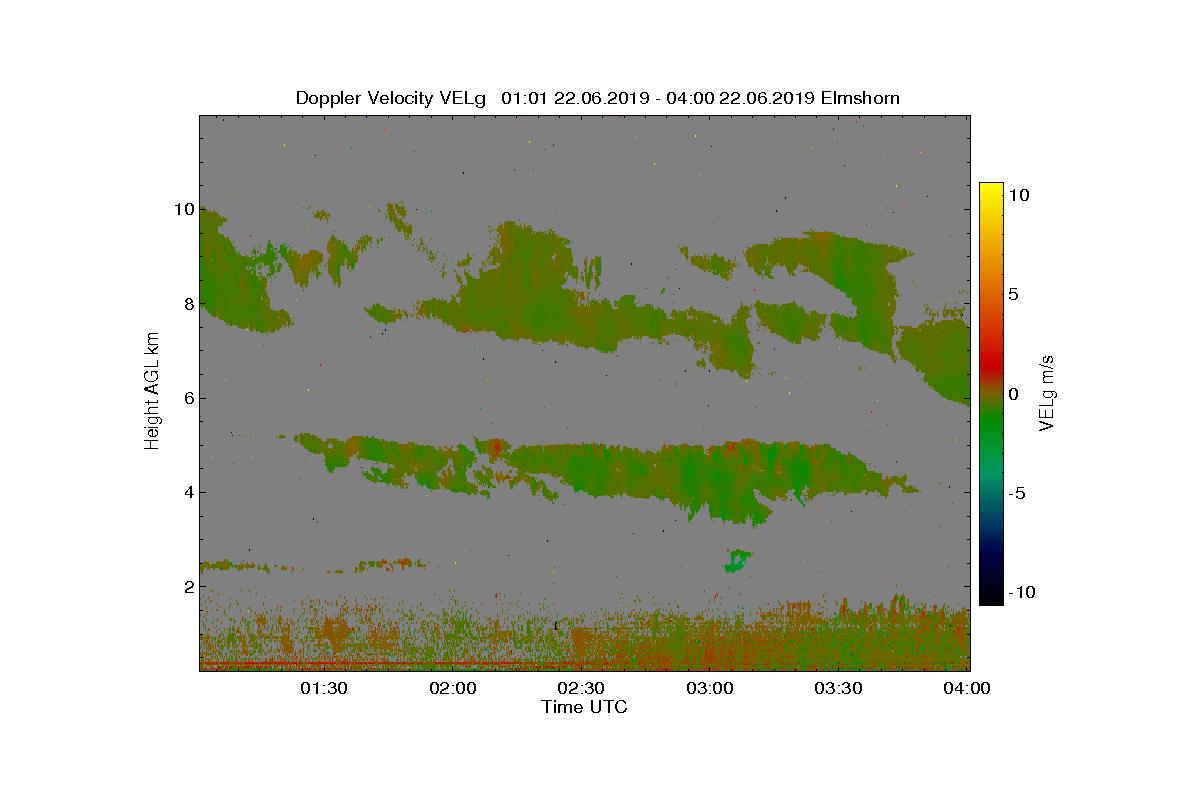
Task: Click the height tick label 10
Action: click(183, 209)
